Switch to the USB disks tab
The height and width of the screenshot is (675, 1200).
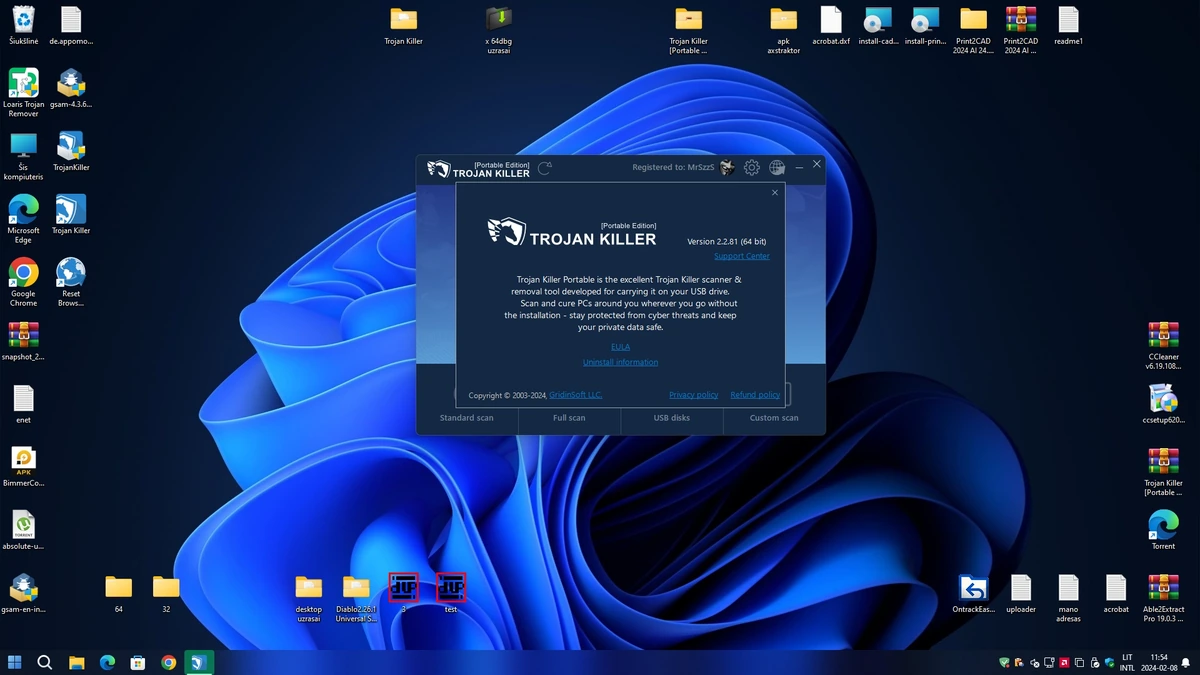click(x=672, y=418)
